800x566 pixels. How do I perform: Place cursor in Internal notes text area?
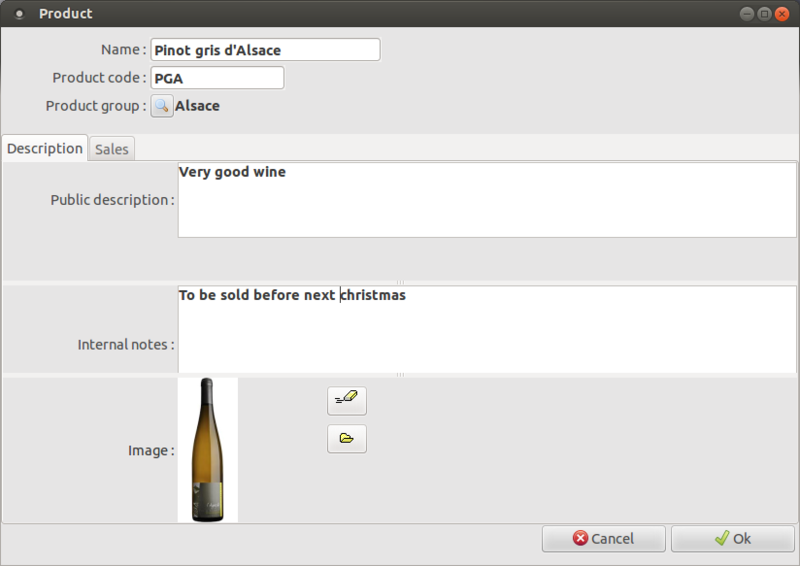click(x=487, y=329)
